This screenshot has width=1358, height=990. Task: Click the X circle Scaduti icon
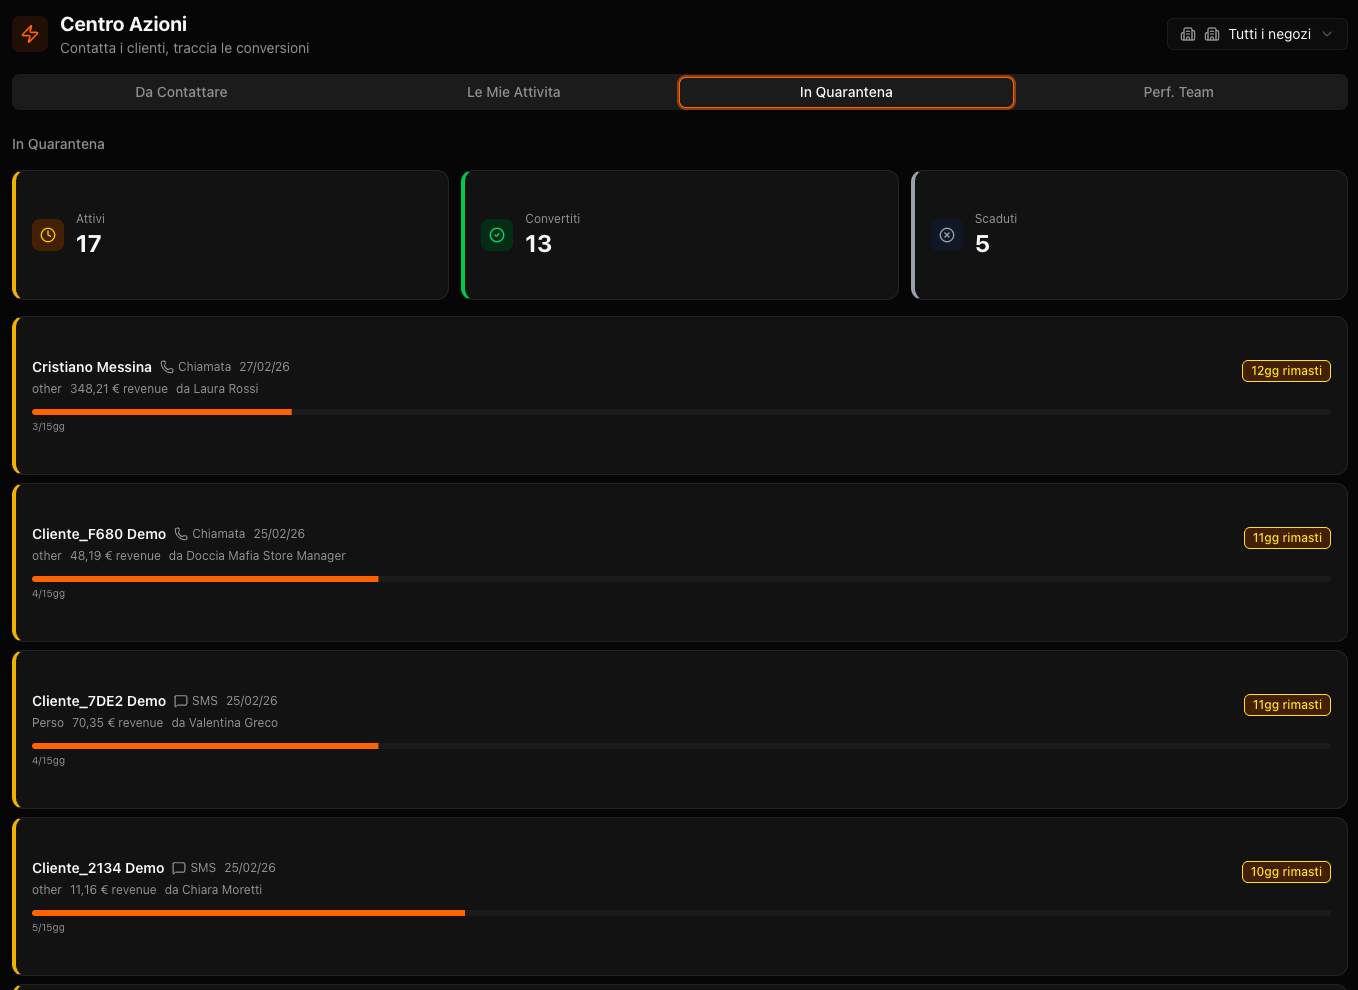click(x=947, y=235)
